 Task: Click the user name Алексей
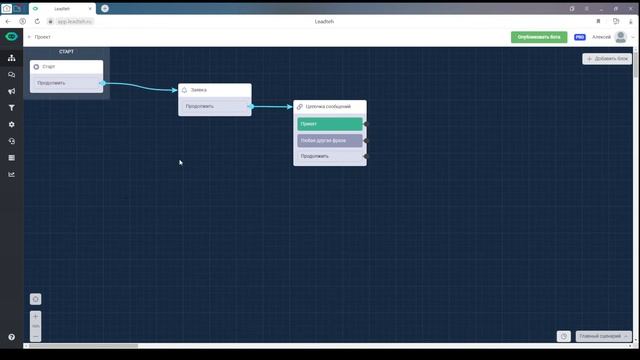601,37
